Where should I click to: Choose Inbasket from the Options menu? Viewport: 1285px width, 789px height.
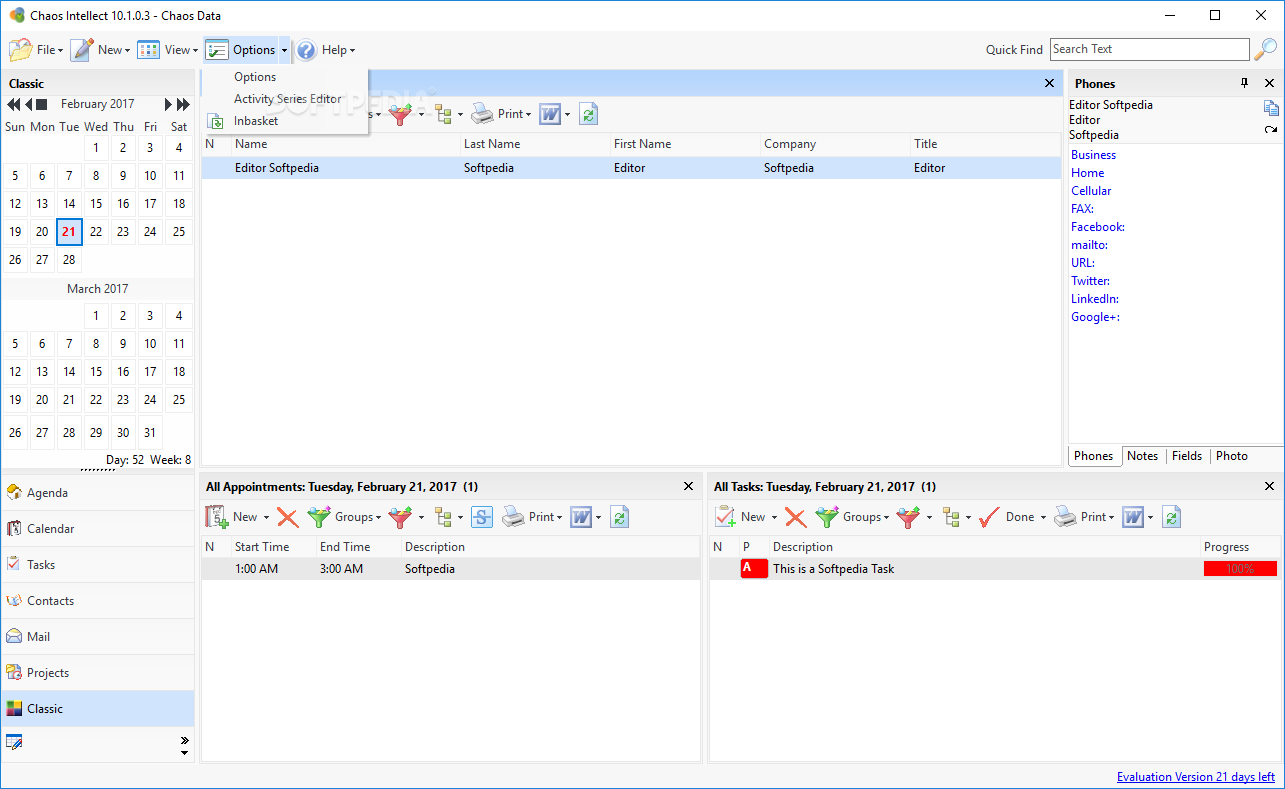(x=256, y=121)
